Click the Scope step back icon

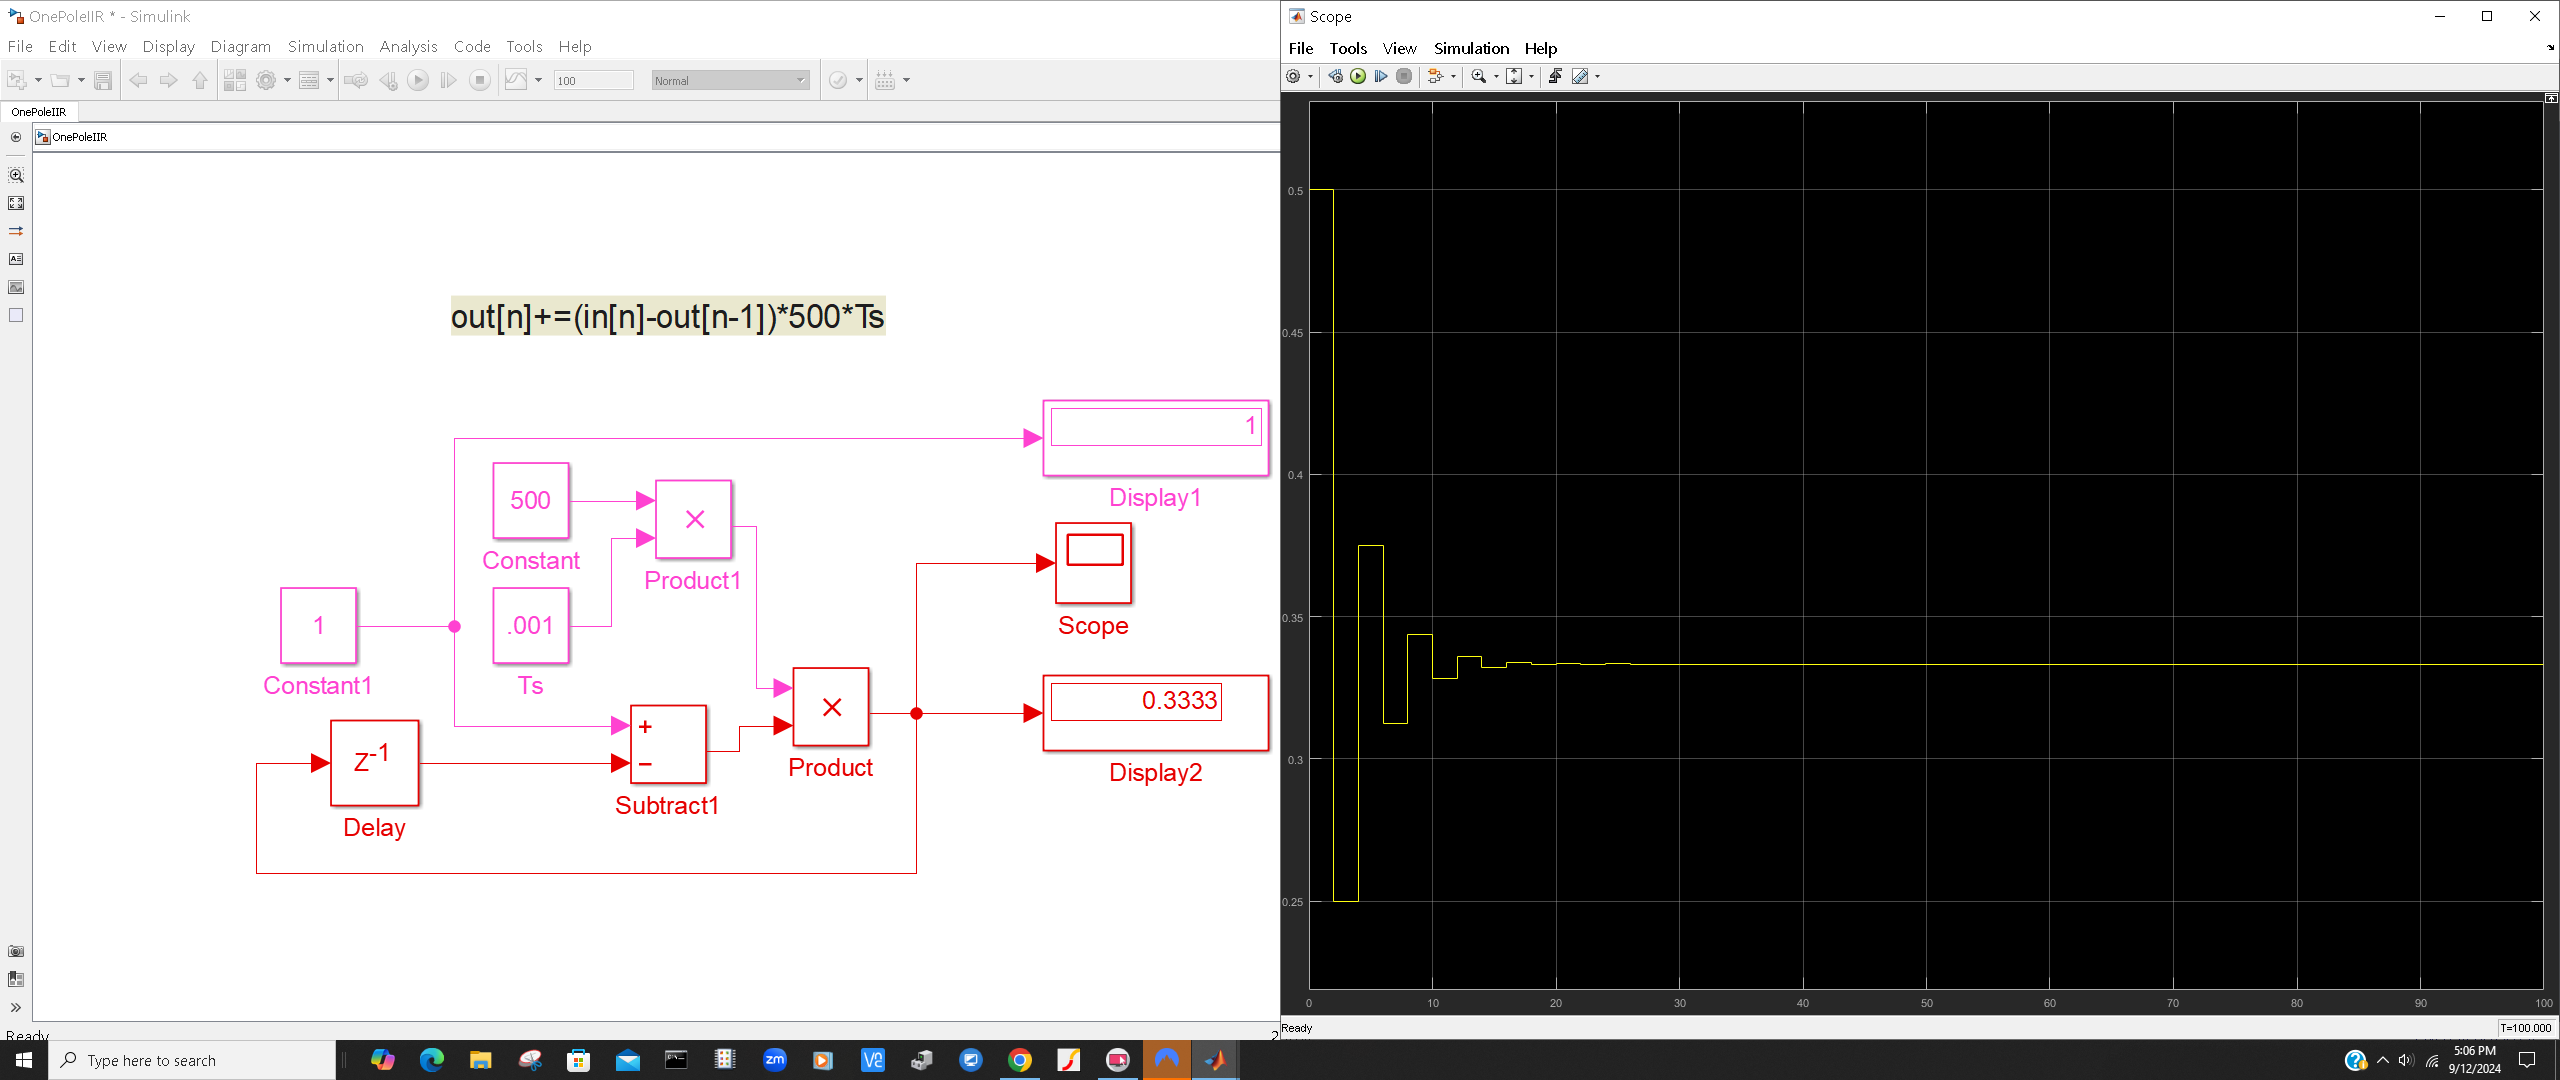tap(1335, 76)
